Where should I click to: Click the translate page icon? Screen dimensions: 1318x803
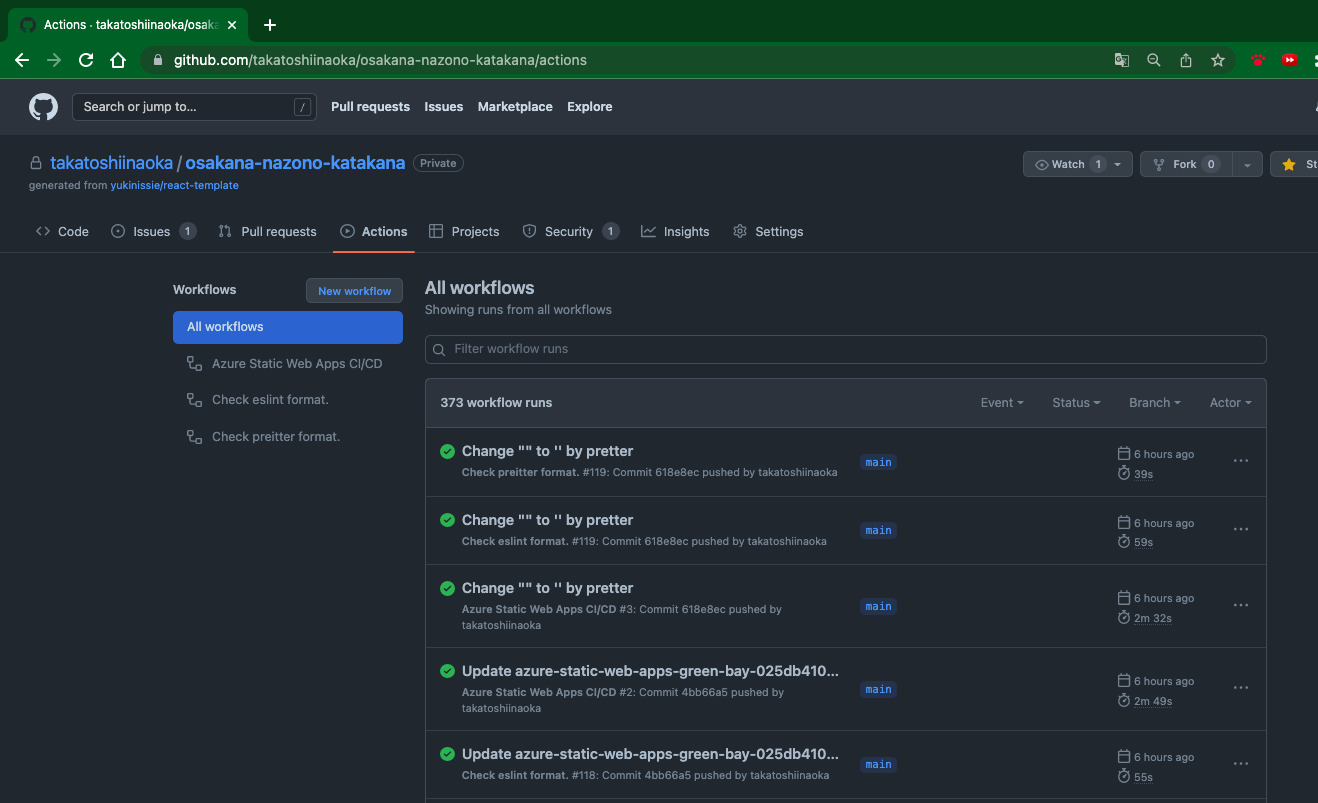click(x=1122, y=60)
